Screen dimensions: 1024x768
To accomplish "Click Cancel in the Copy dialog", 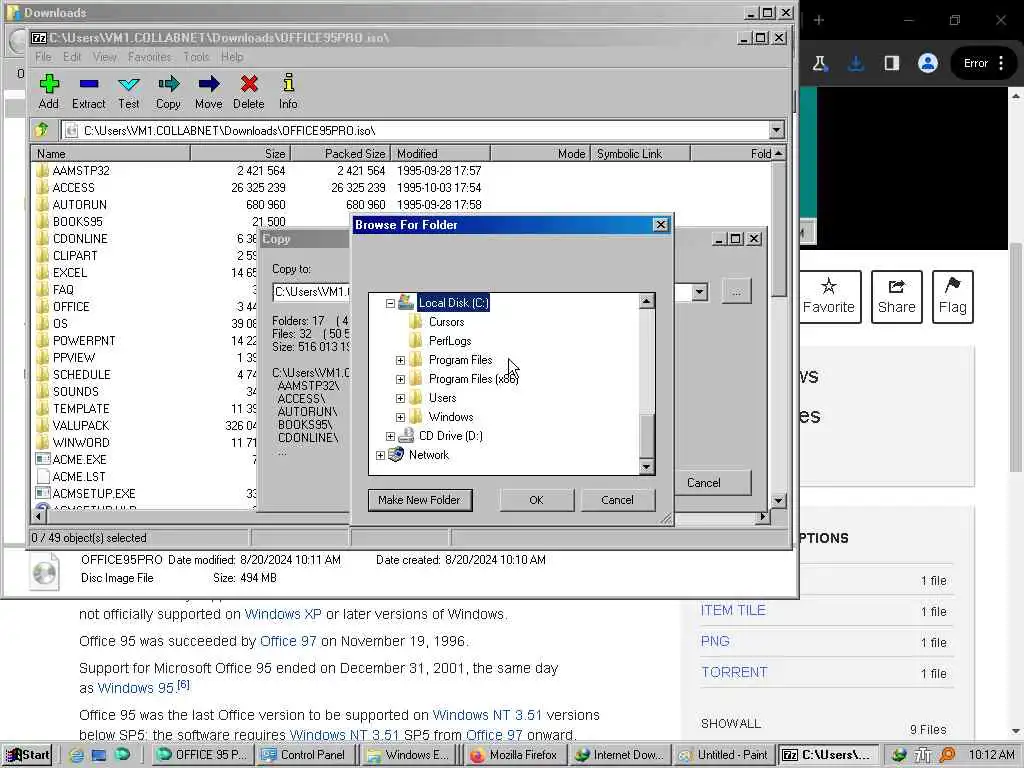I will (x=712, y=483).
